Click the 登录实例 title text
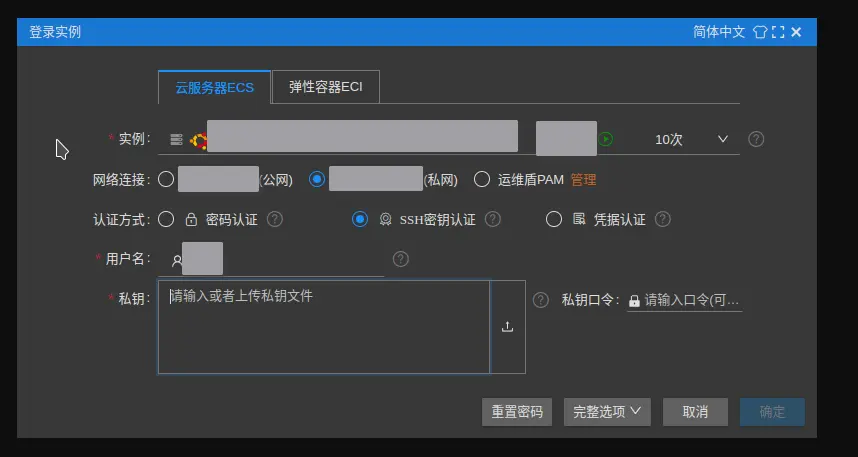 click(x=55, y=32)
